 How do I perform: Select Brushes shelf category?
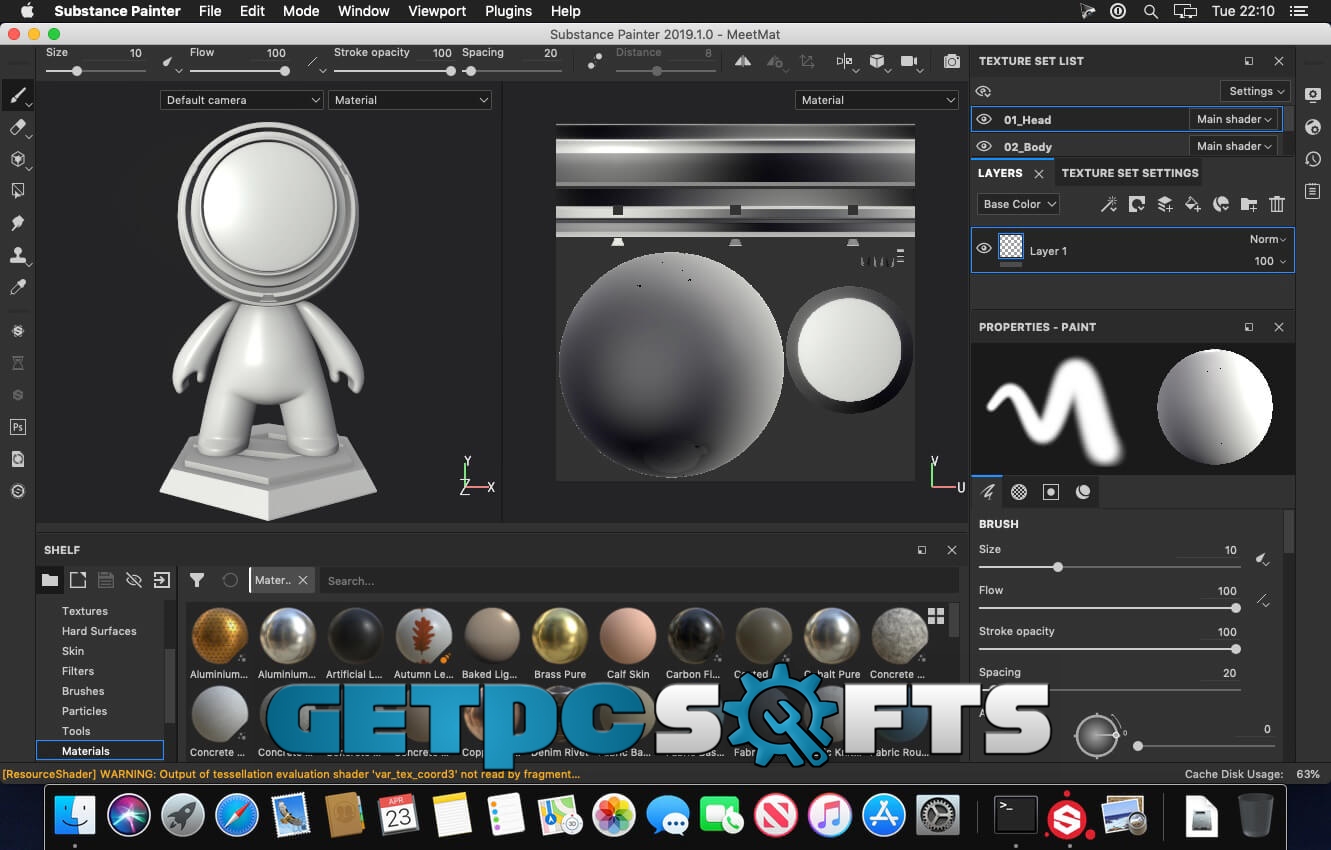tap(83, 691)
